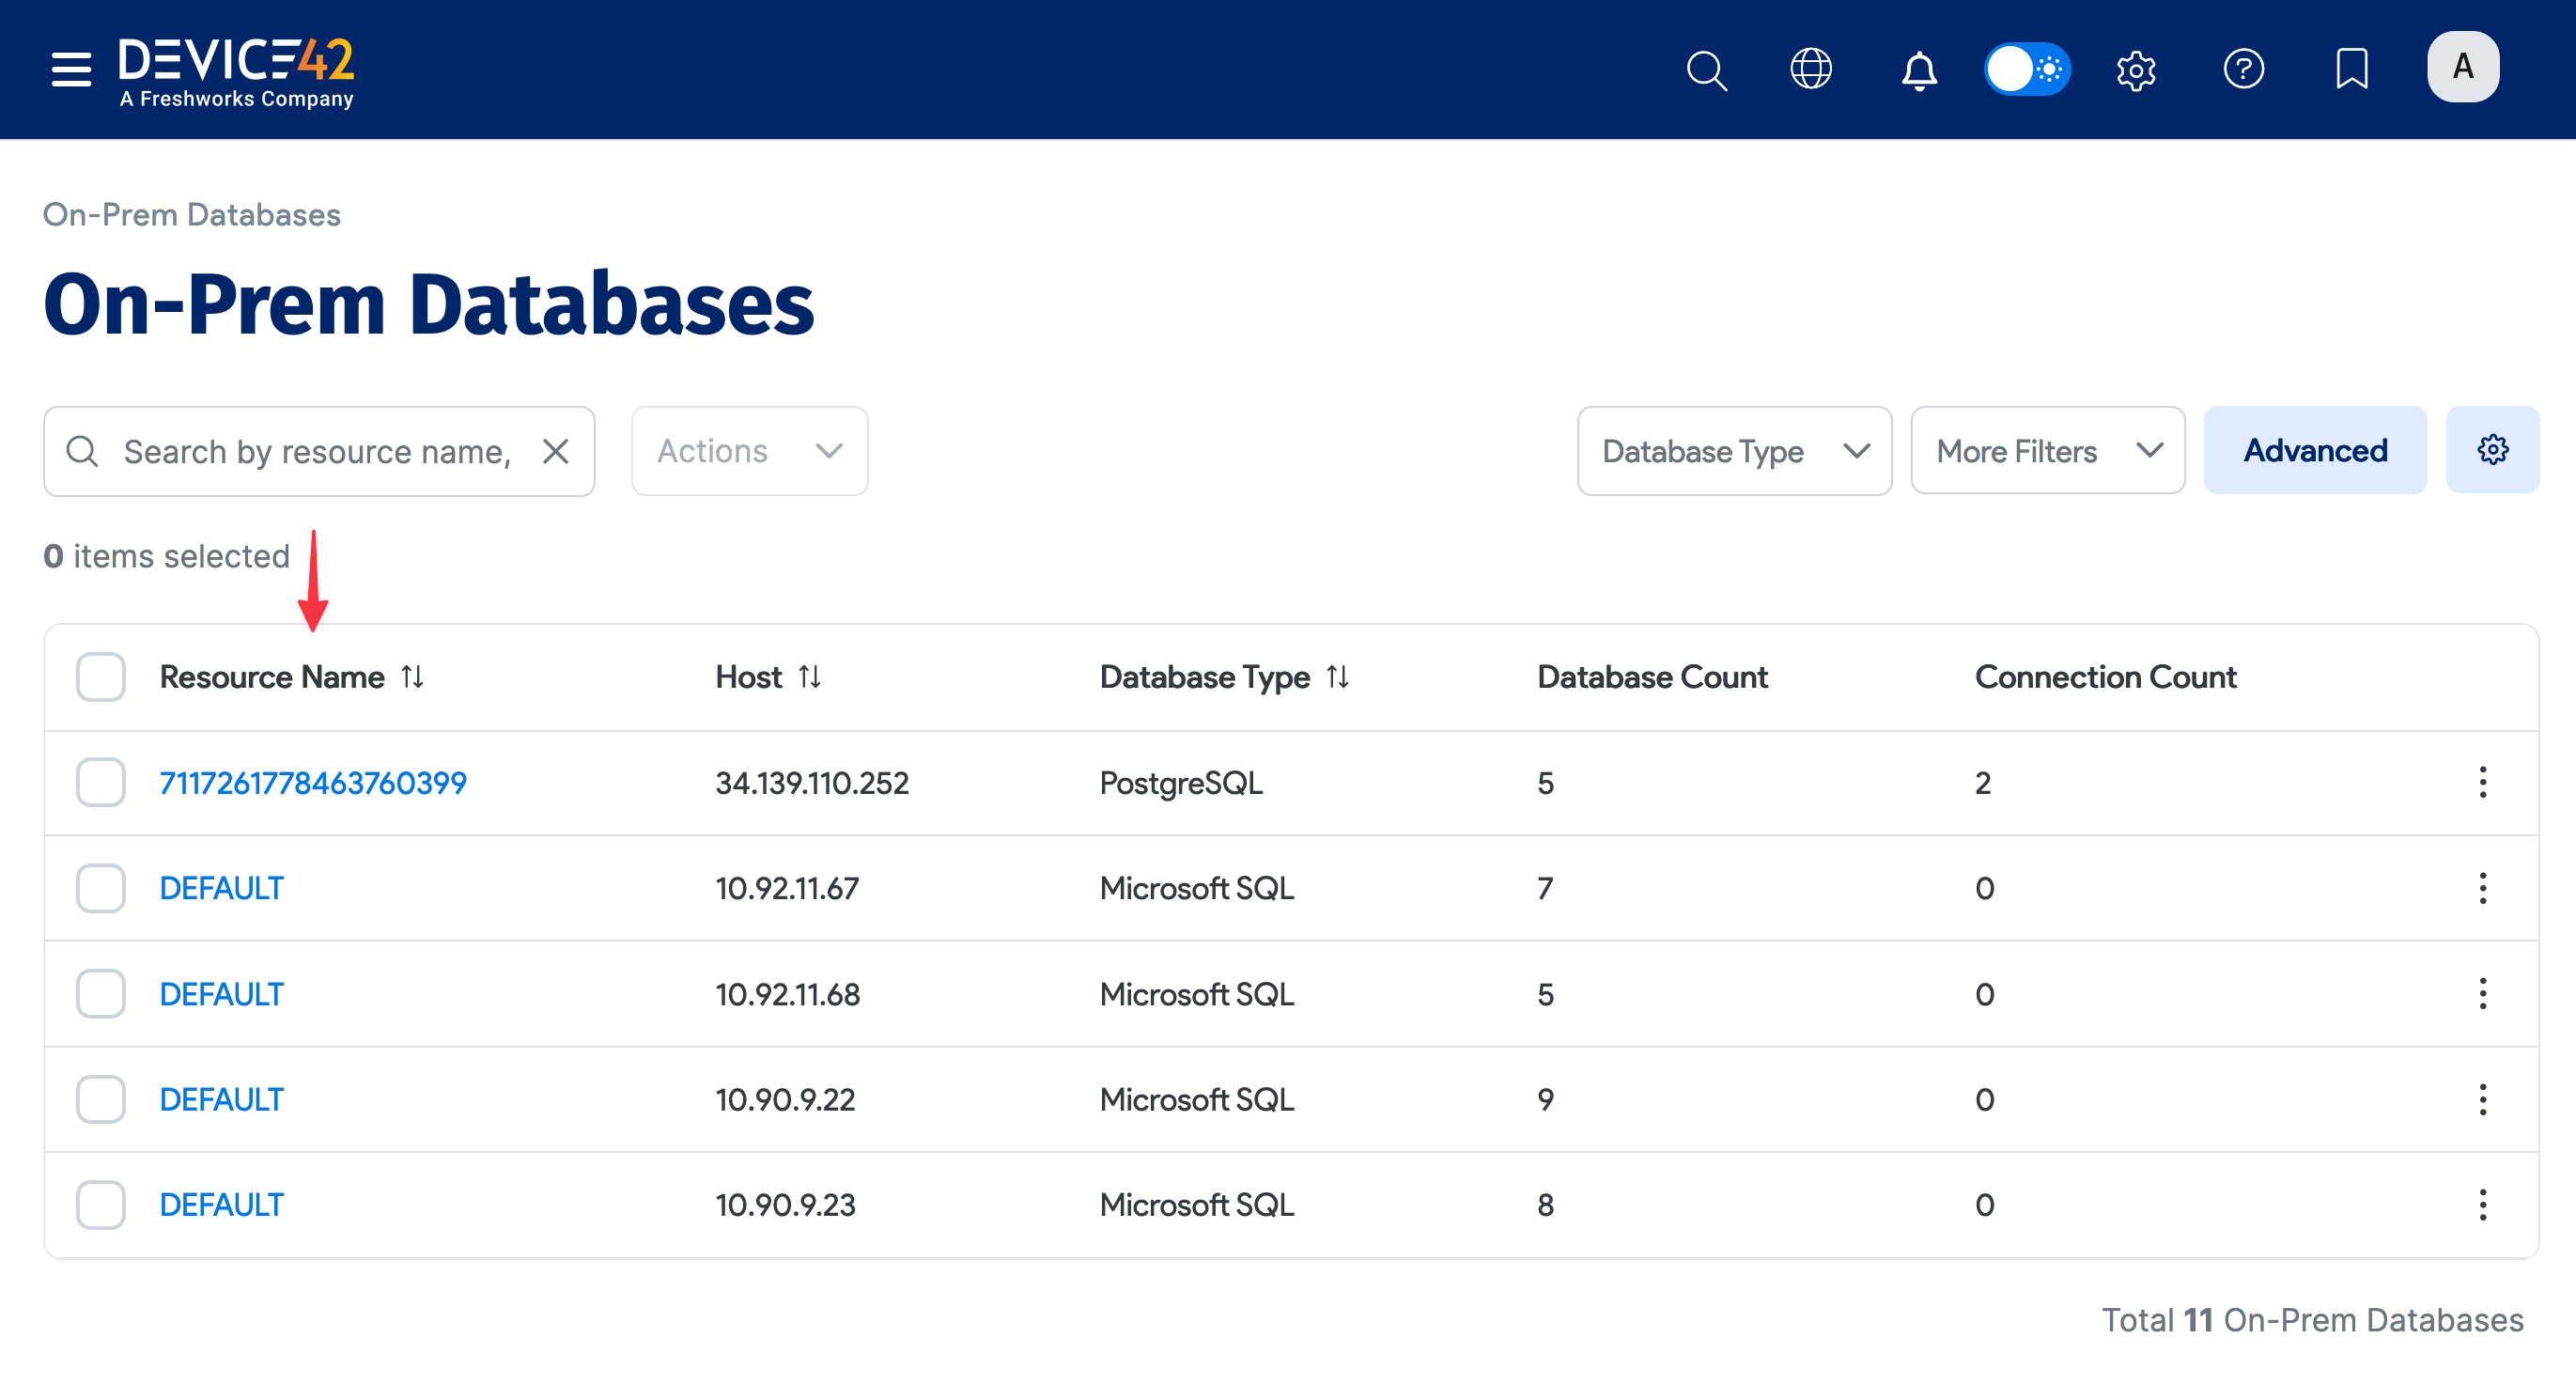Open the DEFAULT resource at host 10.90.9.22
Viewport: 2576px width, 1400px height.
coord(221,1099)
